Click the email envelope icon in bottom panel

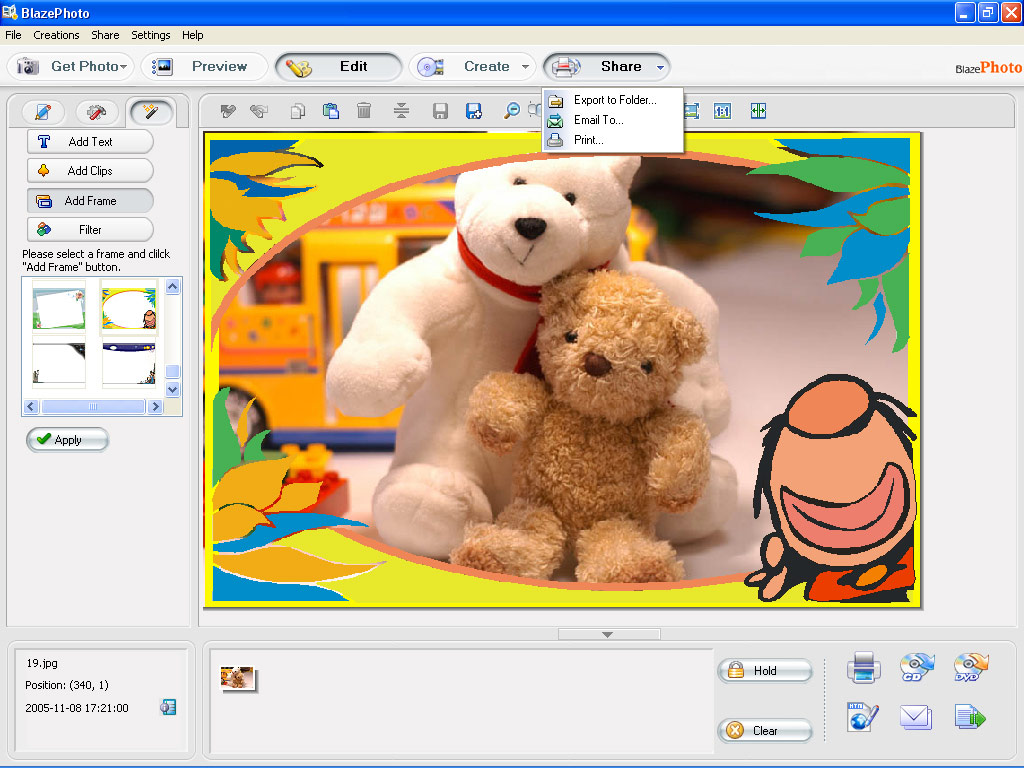[x=916, y=717]
